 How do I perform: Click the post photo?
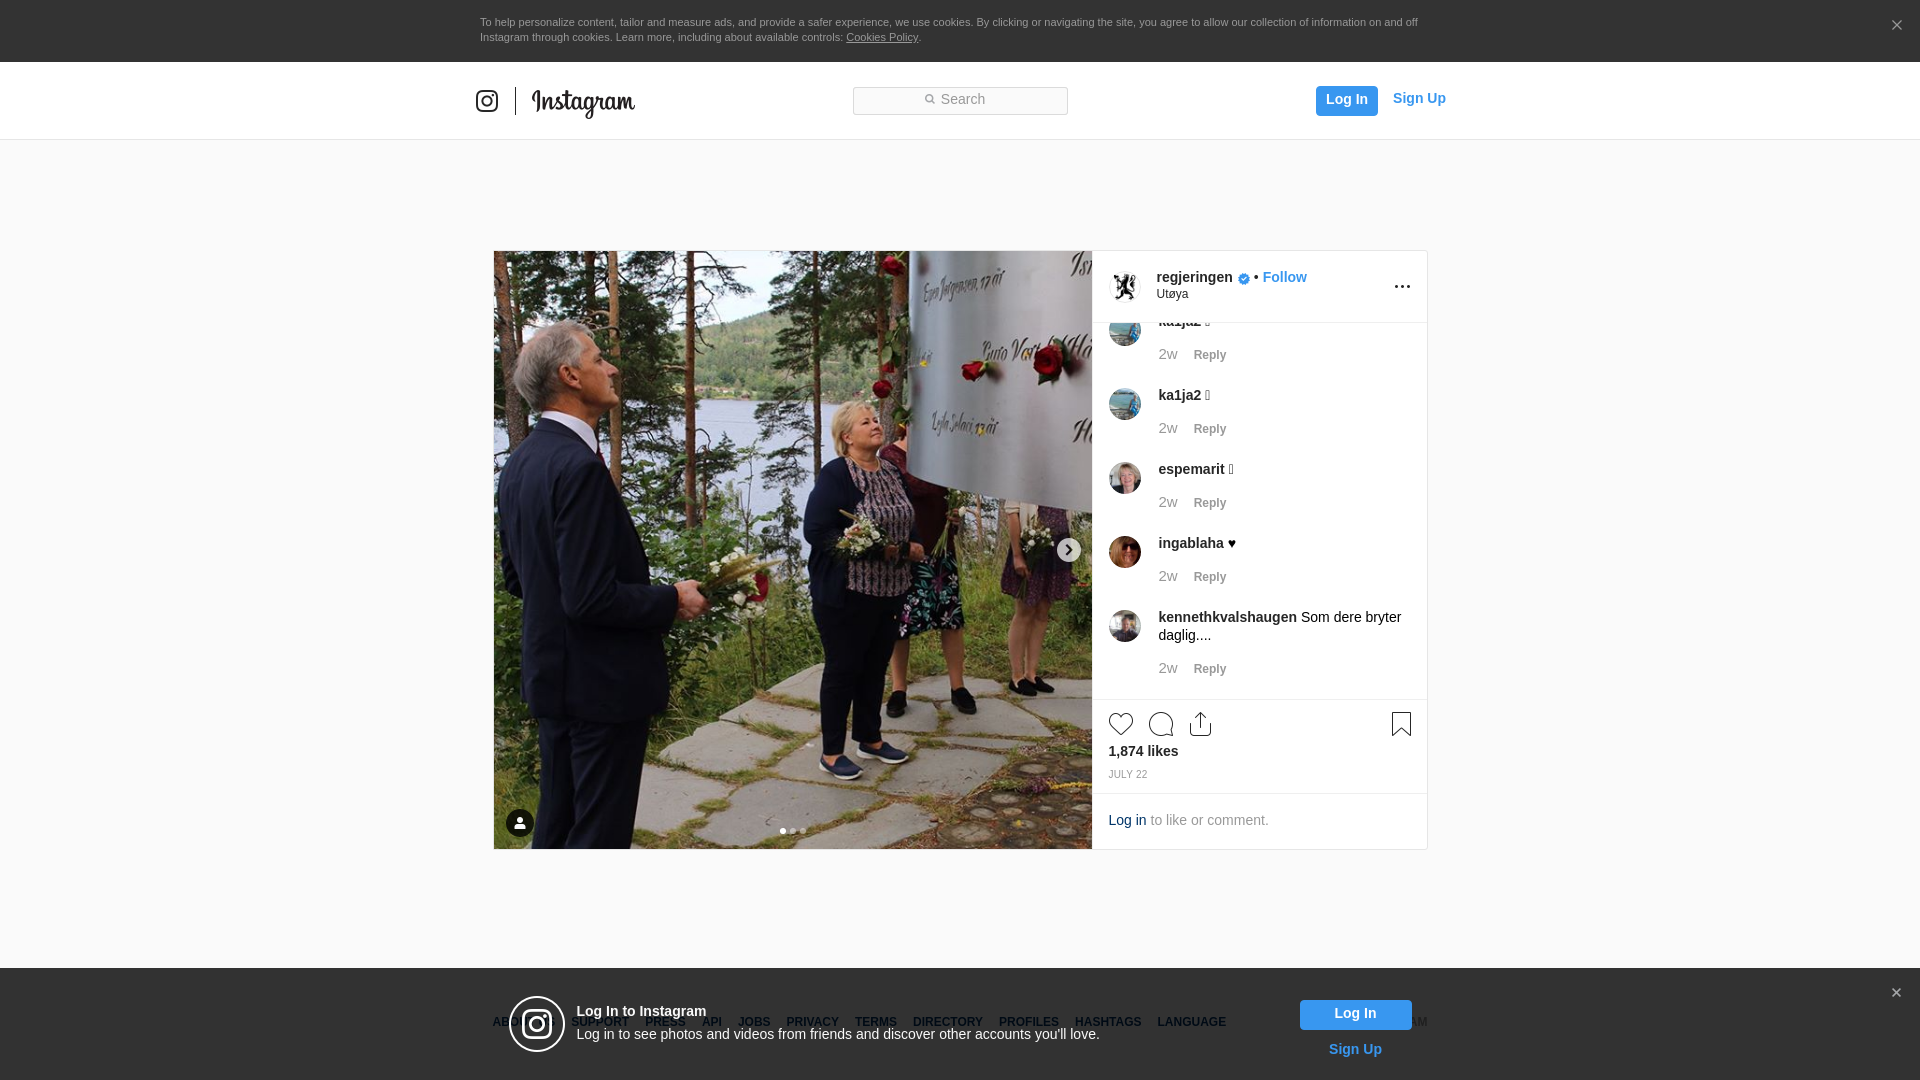click(792, 550)
